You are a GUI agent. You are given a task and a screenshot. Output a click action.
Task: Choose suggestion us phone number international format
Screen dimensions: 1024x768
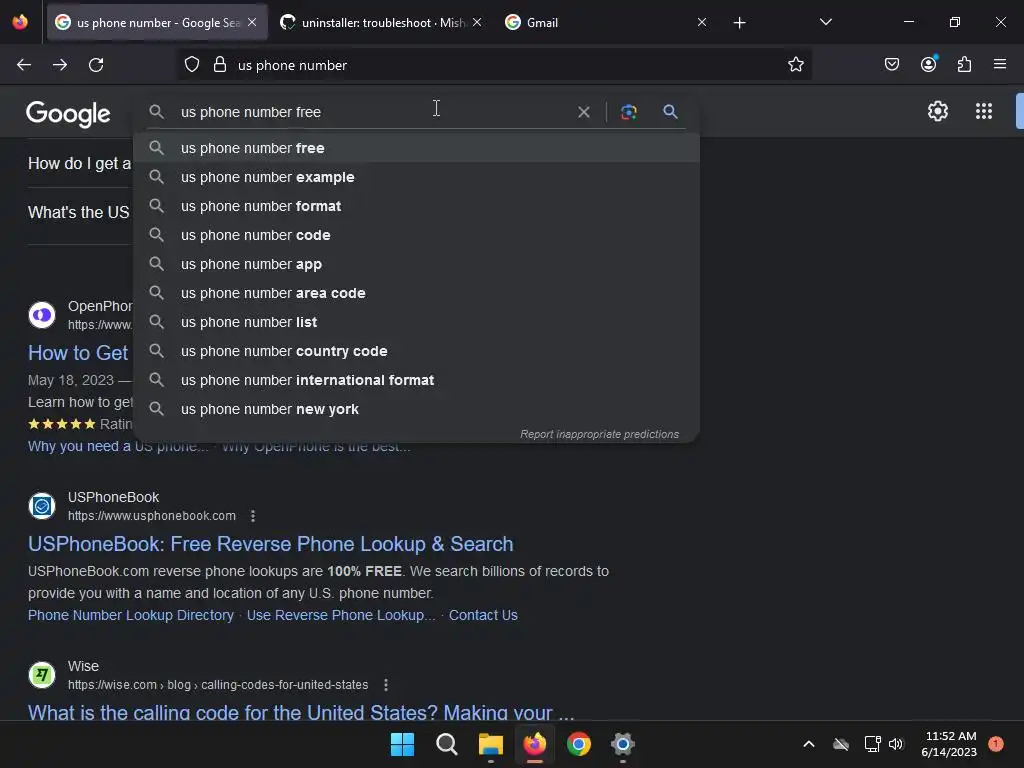tap(417, 380)
